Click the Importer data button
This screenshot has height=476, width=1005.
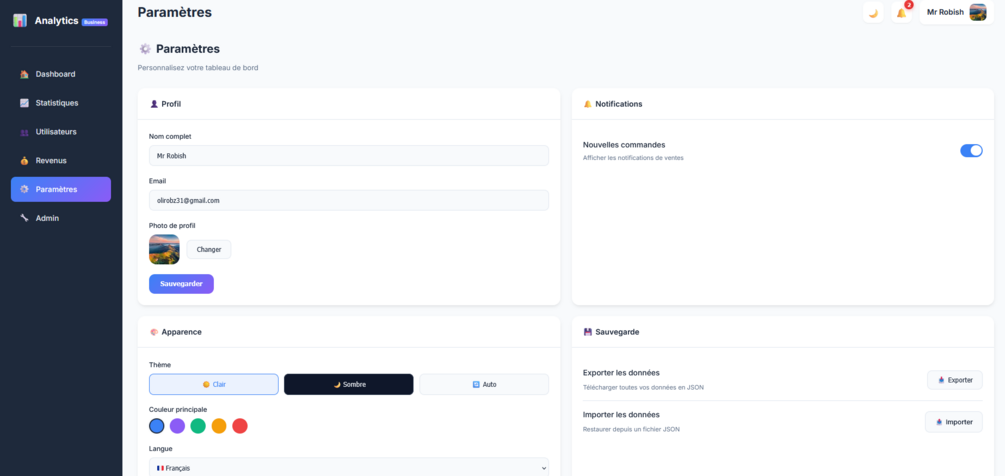[x=954, y=422]
